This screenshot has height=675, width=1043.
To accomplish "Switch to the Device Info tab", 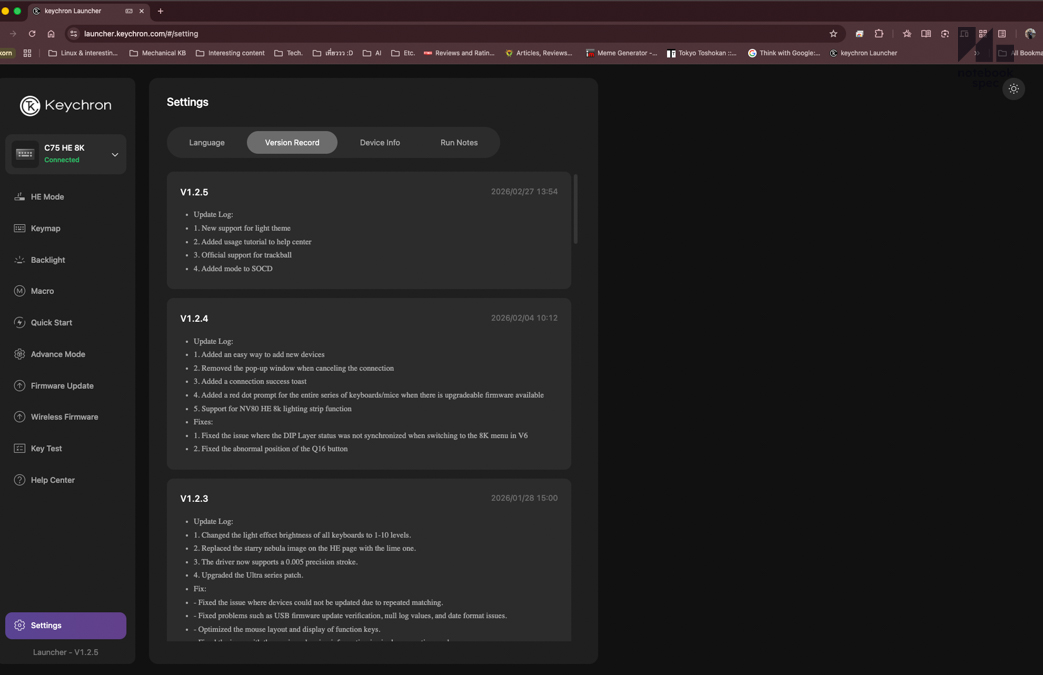I will [380, 143].
